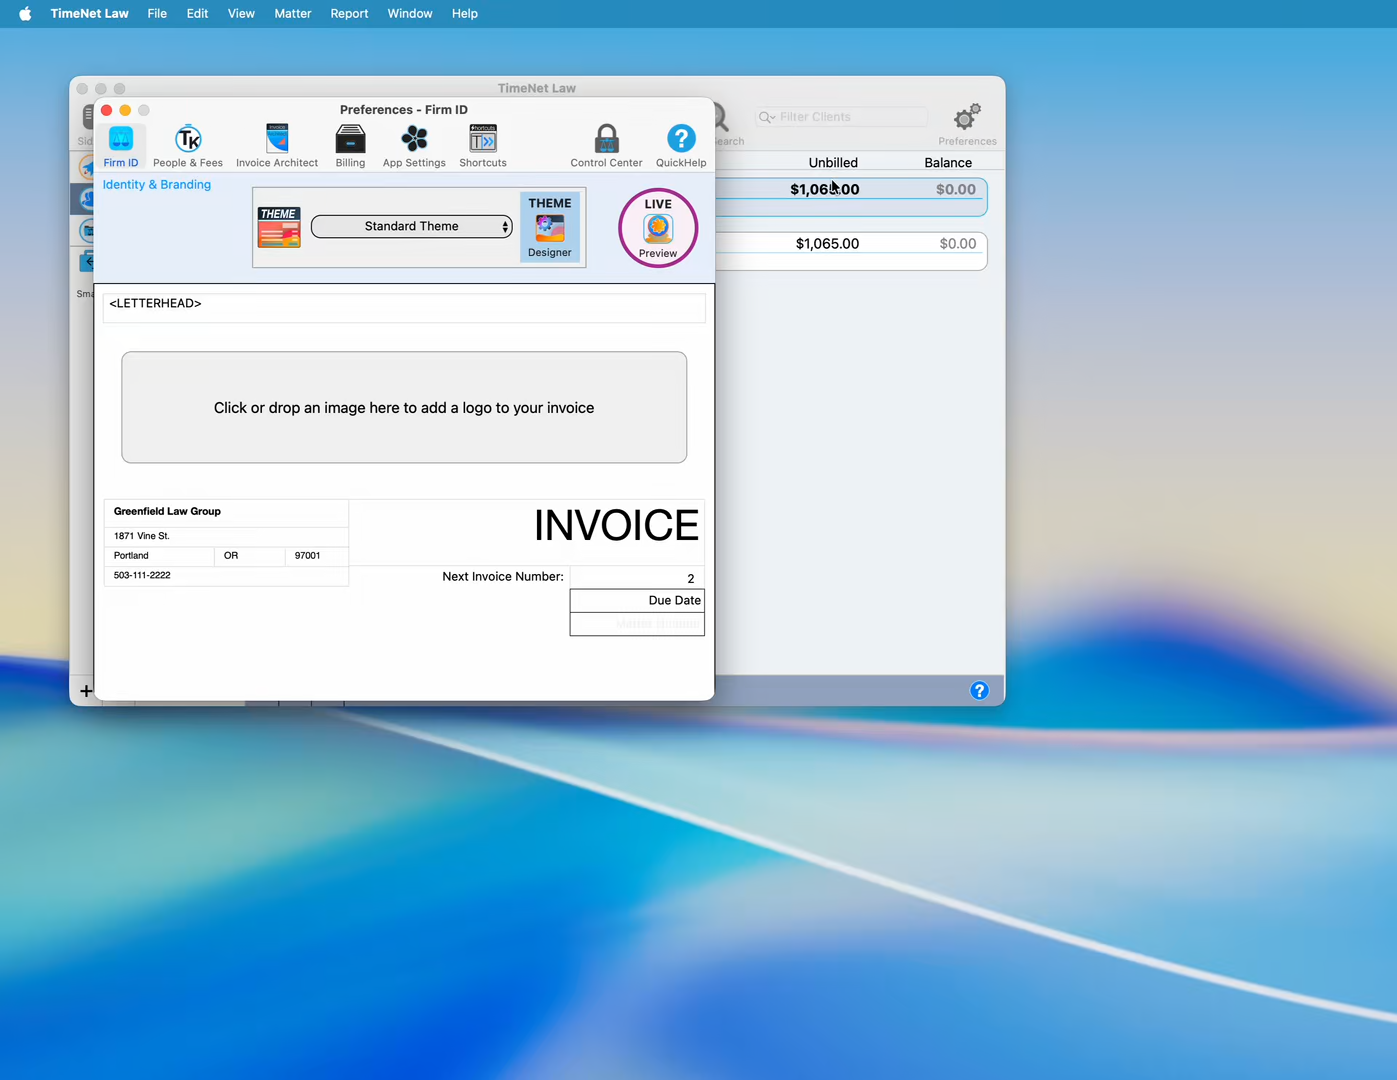Click the Next Invoice Number label
This screenshot has height=1080, width=1397.
tap(503, 577)
